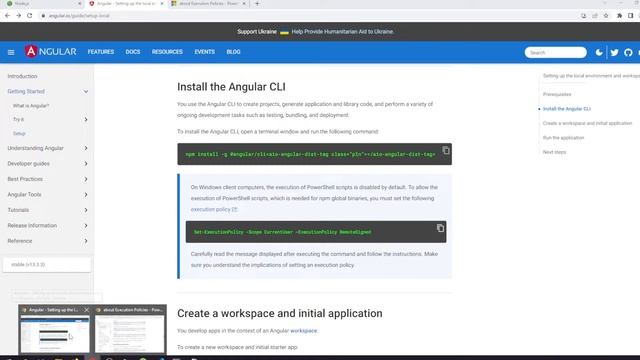
Task: Click the share page icon in address bar
Action: 595,16
